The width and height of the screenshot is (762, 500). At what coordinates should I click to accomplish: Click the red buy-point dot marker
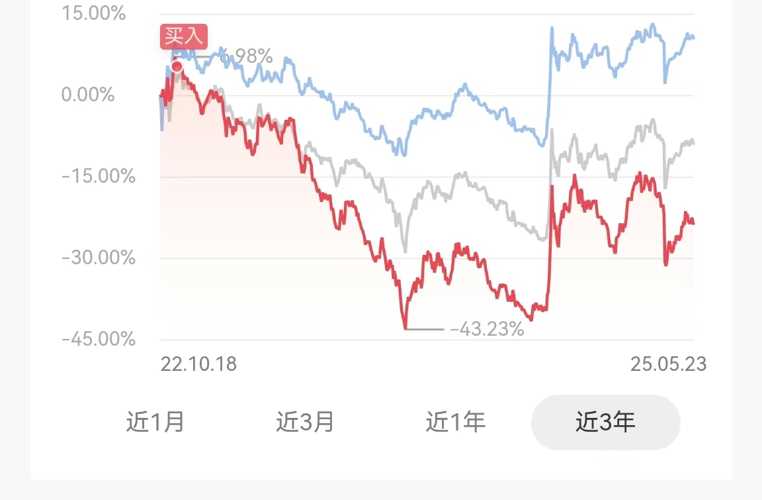pyautogui.click(x=177, y=66)
